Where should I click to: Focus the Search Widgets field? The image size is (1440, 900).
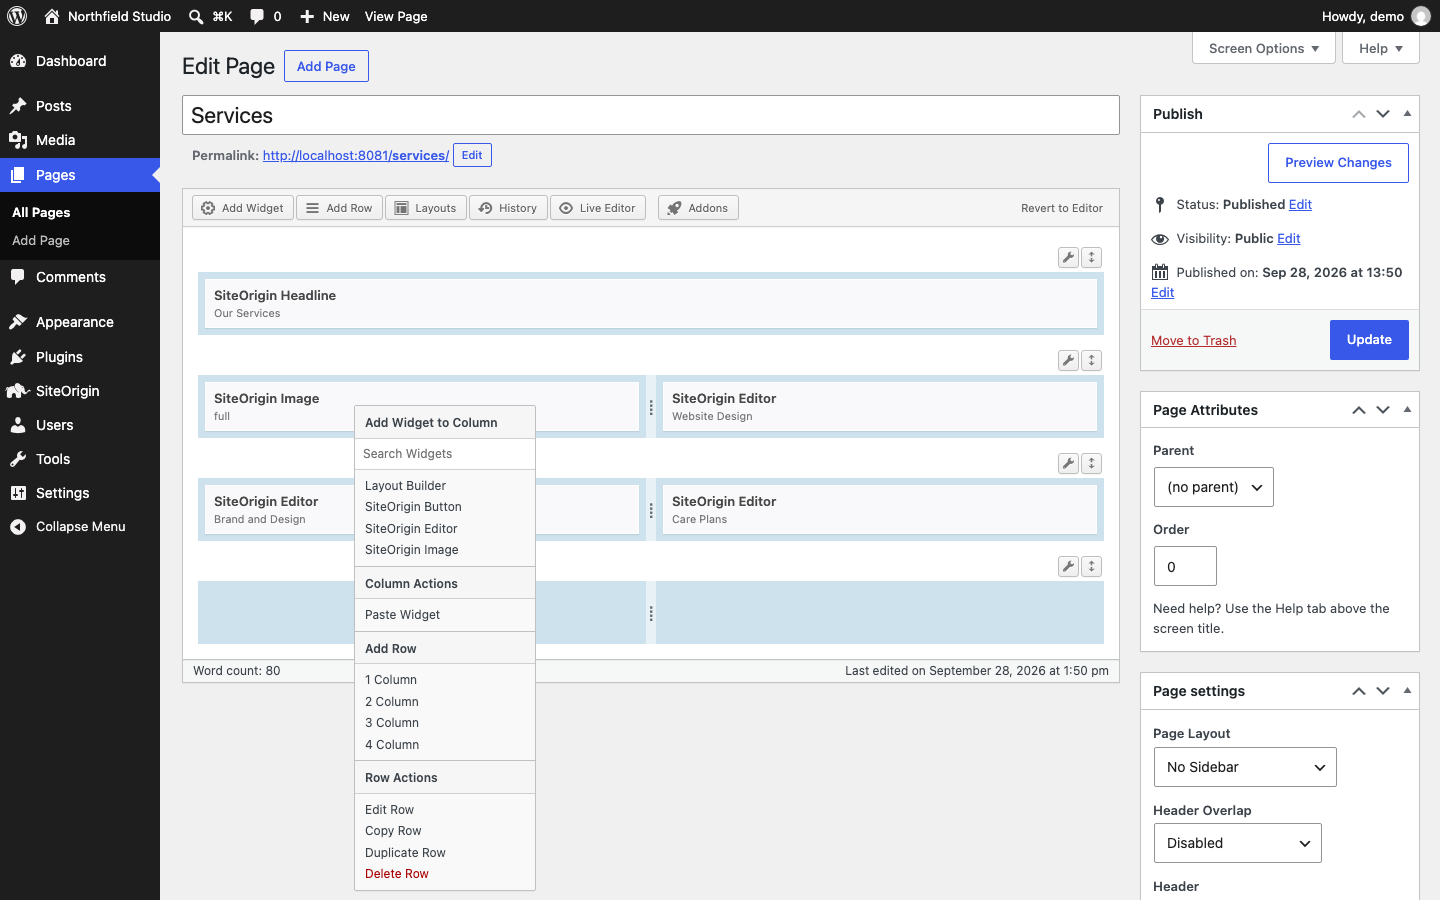click(445, 454)
